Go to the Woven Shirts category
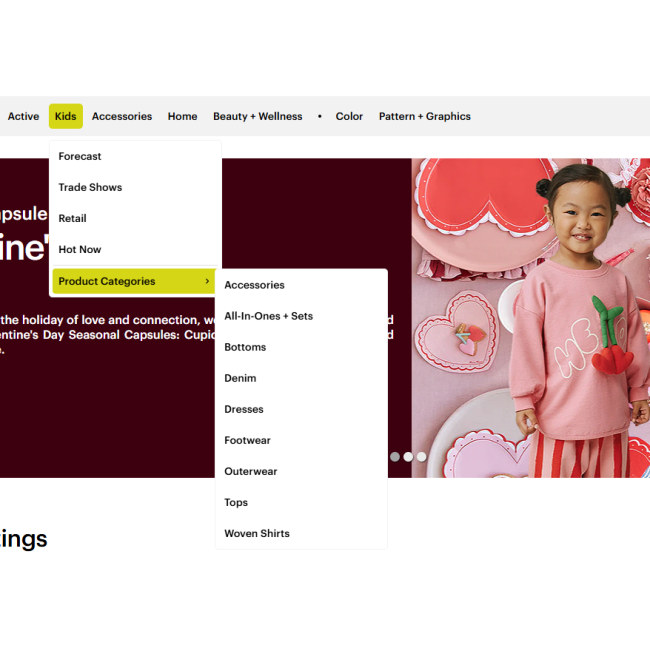 point(257,534)
